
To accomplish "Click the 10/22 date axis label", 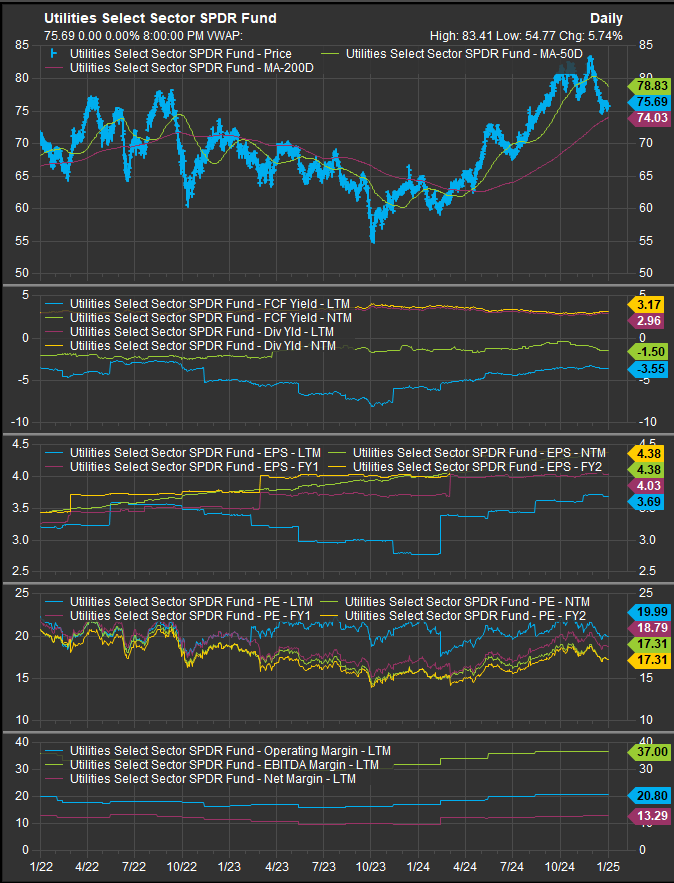I will point(182,867).
